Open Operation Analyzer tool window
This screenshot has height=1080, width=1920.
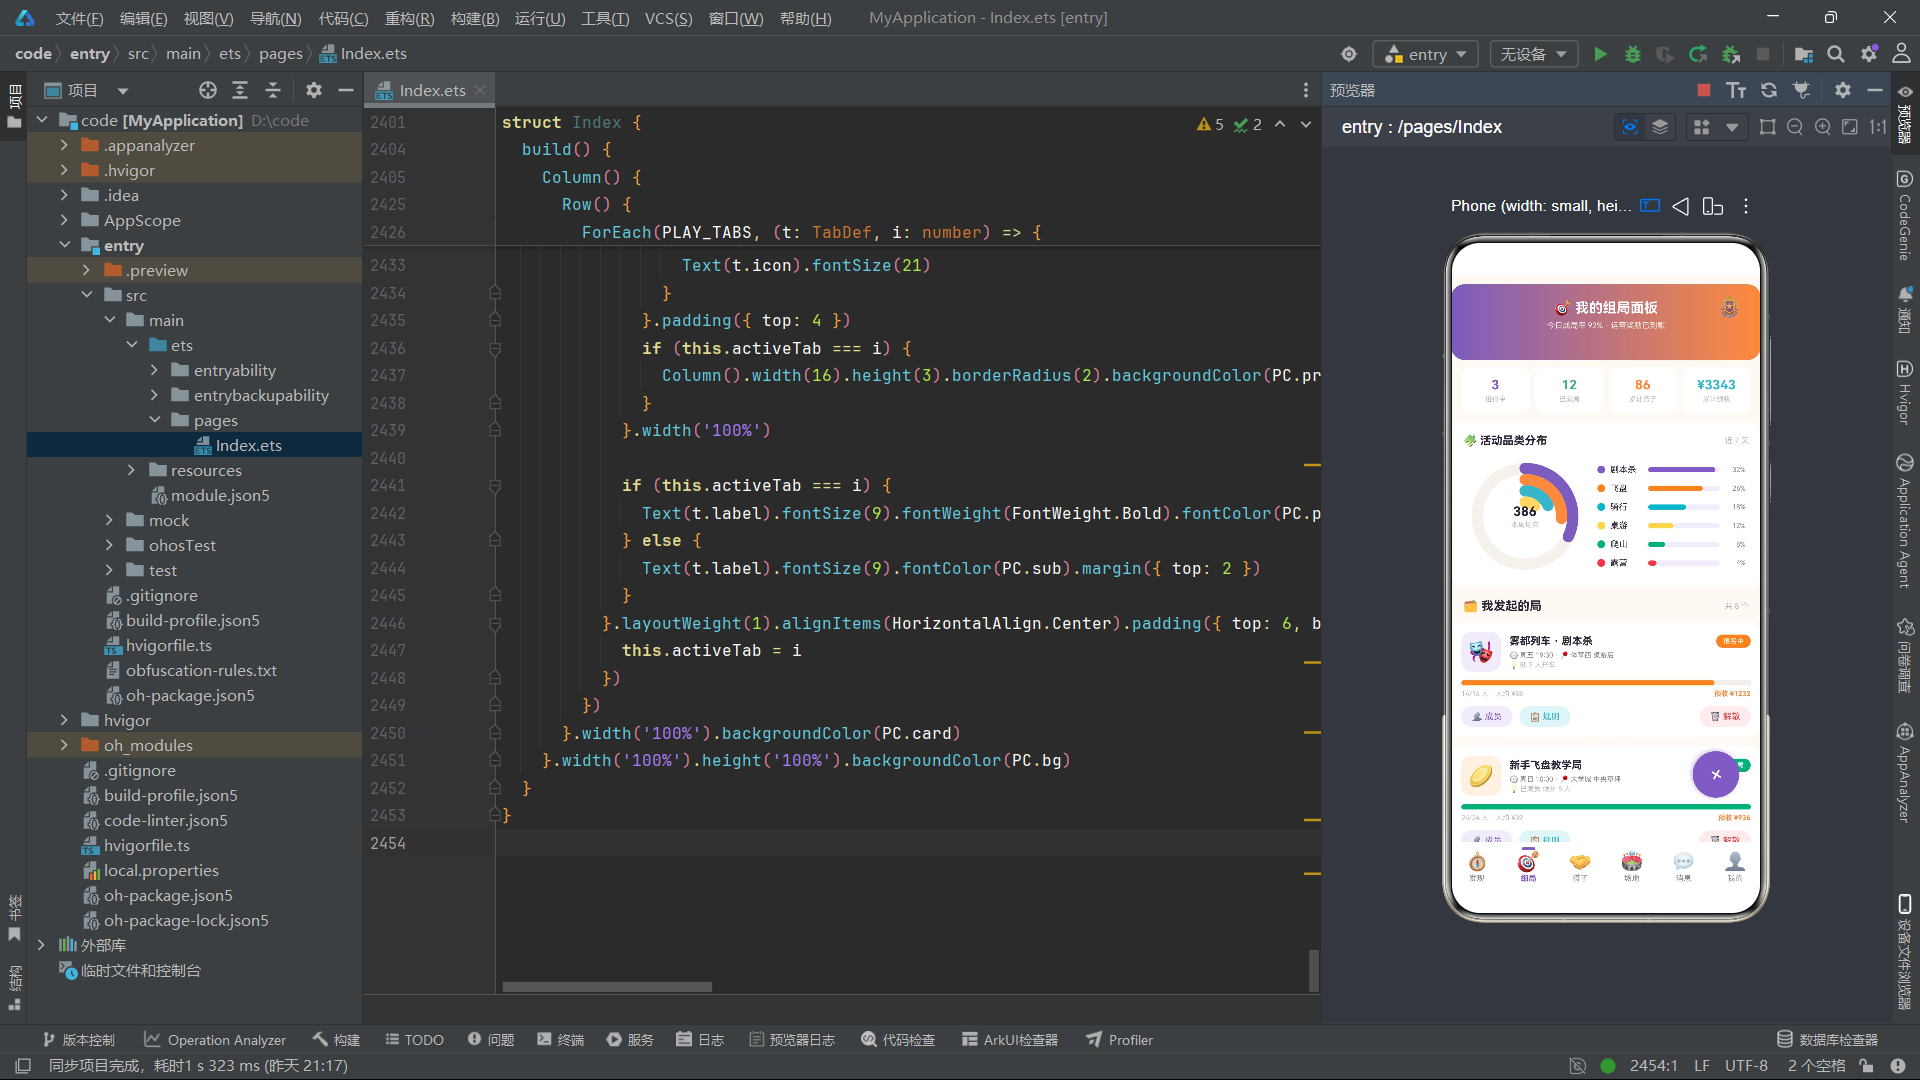tap(214, 1040)
